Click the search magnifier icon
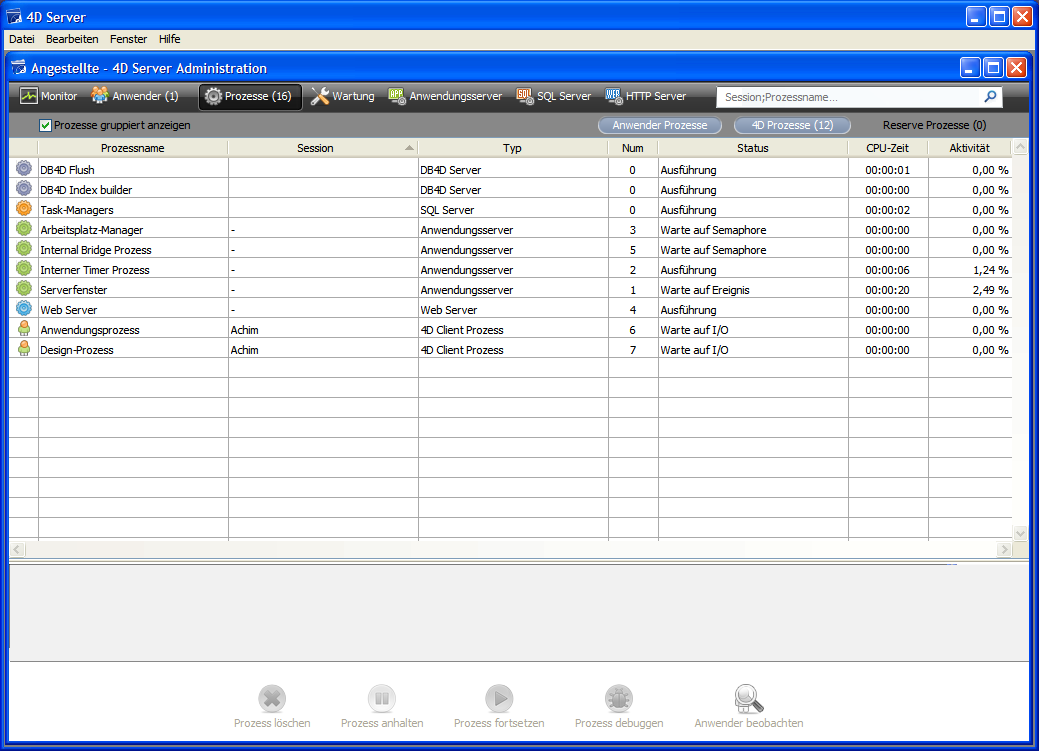The image size is (1039, 751). [x=990, y=97]
